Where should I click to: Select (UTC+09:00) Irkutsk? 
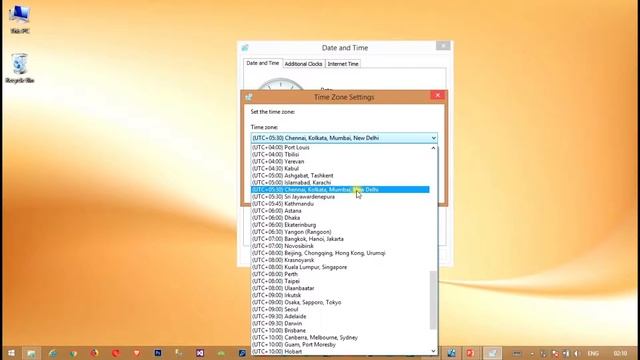pyautogui.click(x=340, y=295)
